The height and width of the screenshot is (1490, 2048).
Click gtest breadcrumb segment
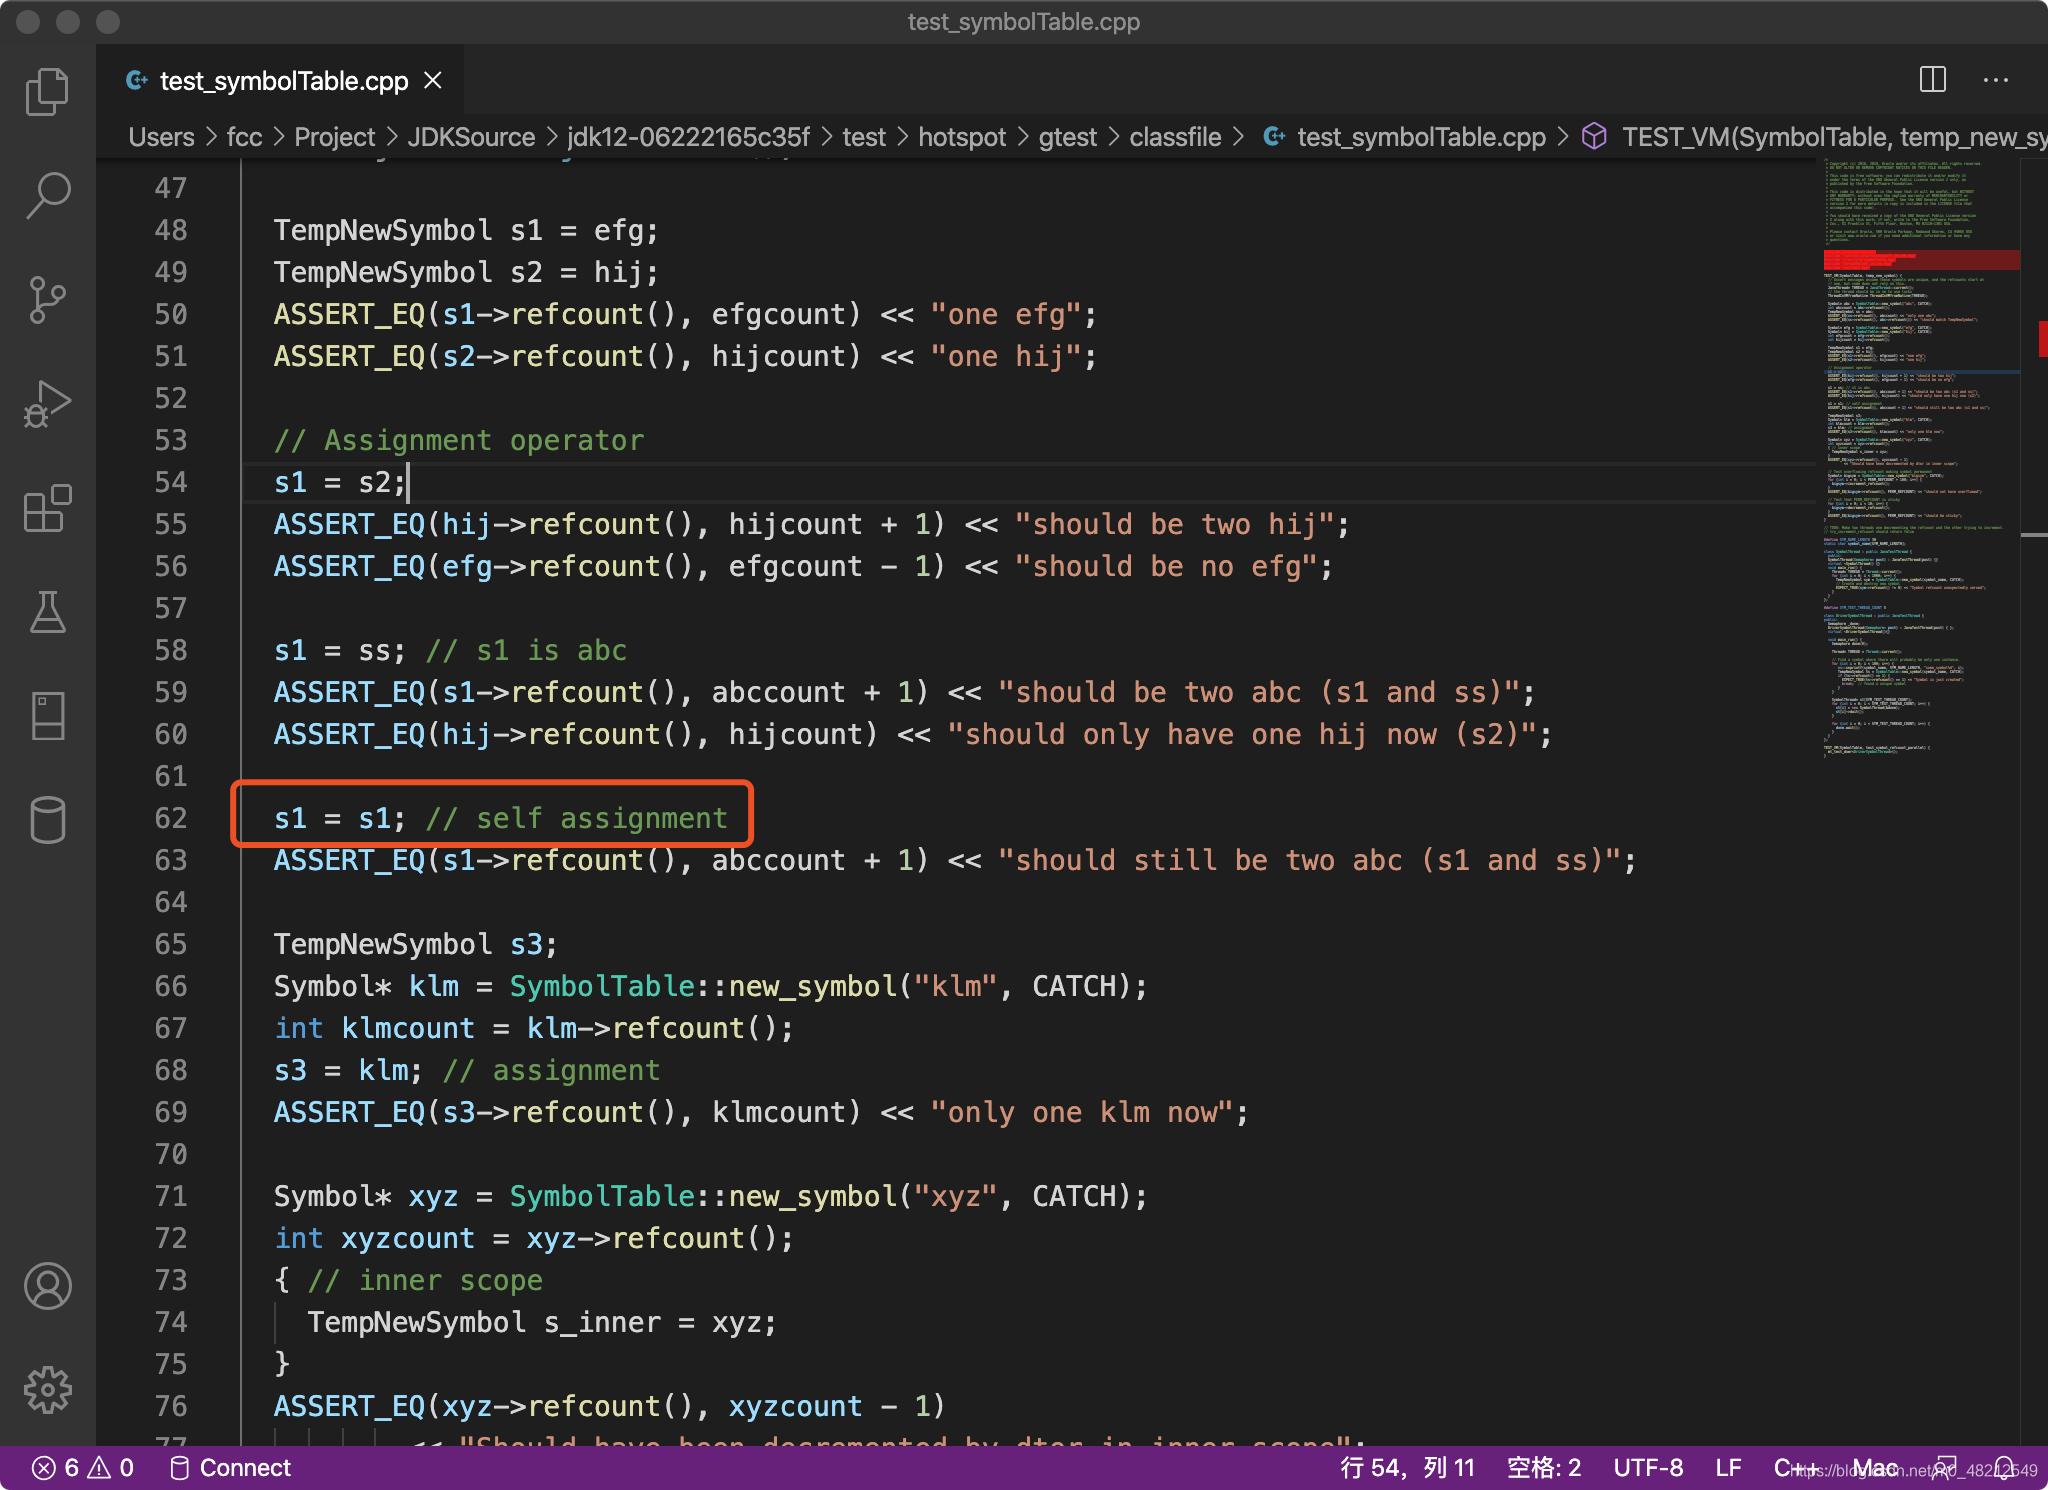tap(1067, 137)
